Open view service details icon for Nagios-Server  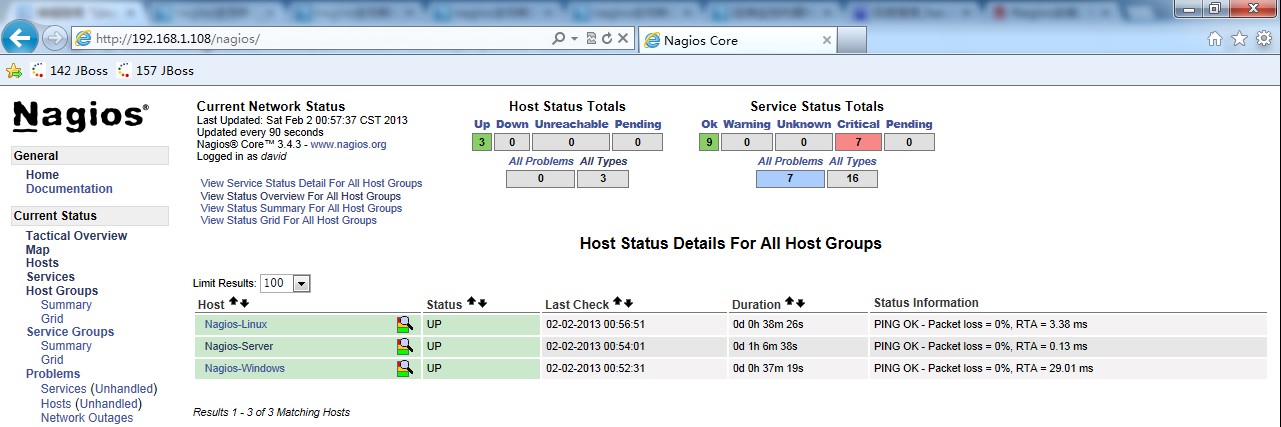tap(404, 346)
